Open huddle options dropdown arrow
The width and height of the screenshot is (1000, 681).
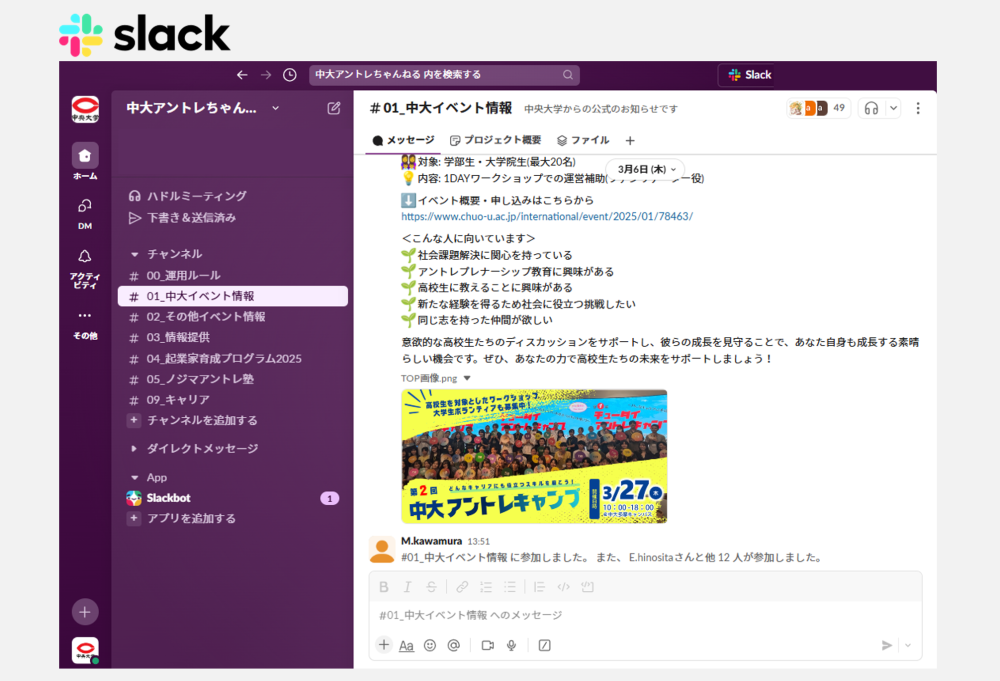point(893,108)
